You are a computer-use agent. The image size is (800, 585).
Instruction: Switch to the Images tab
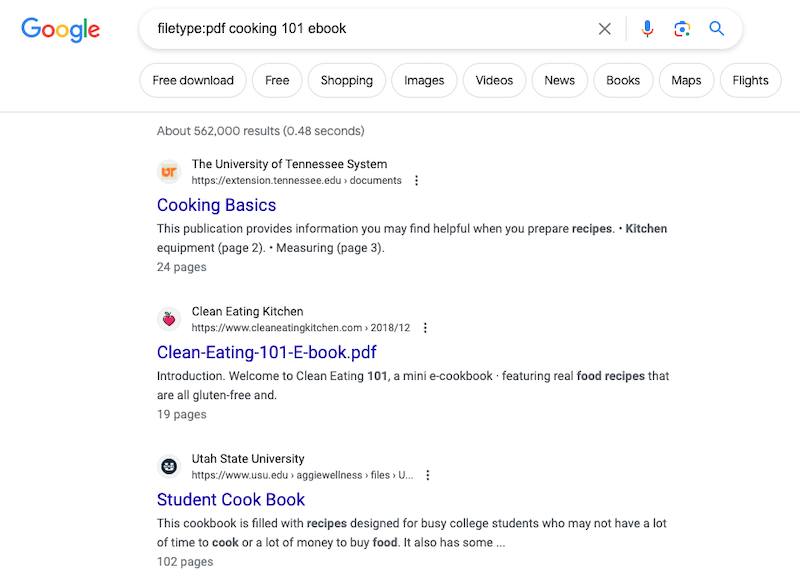[x=424, y=80]
